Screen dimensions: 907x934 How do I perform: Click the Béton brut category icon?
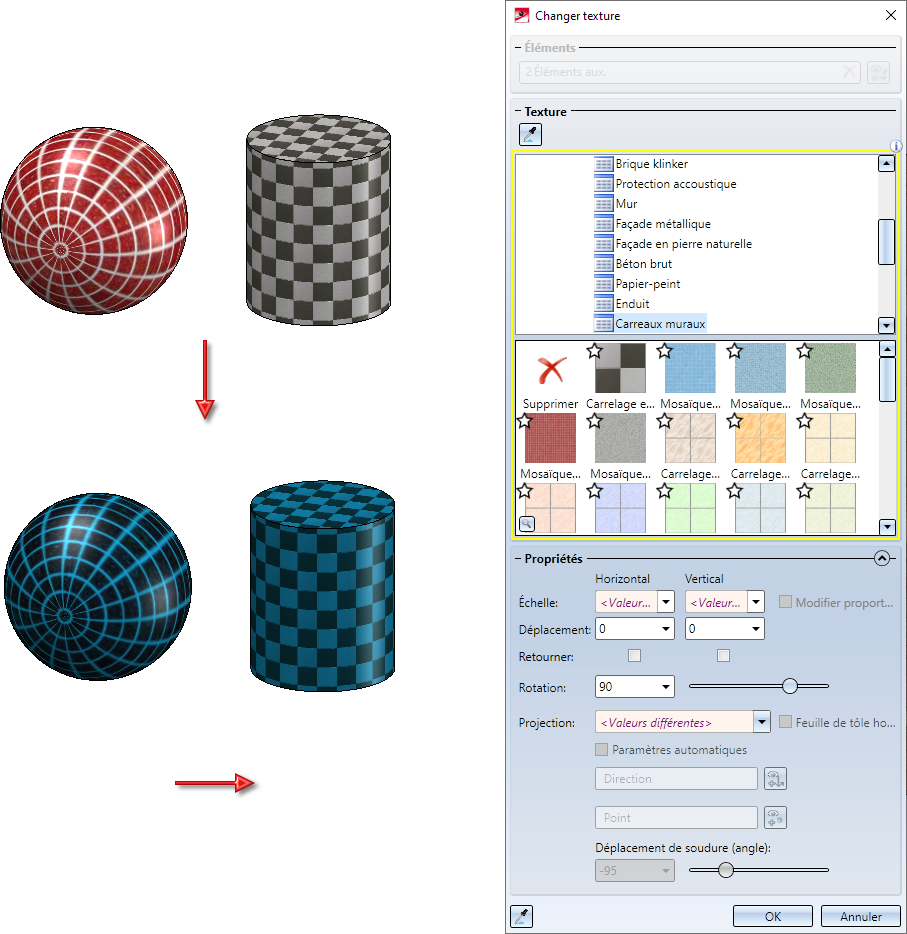603,264
